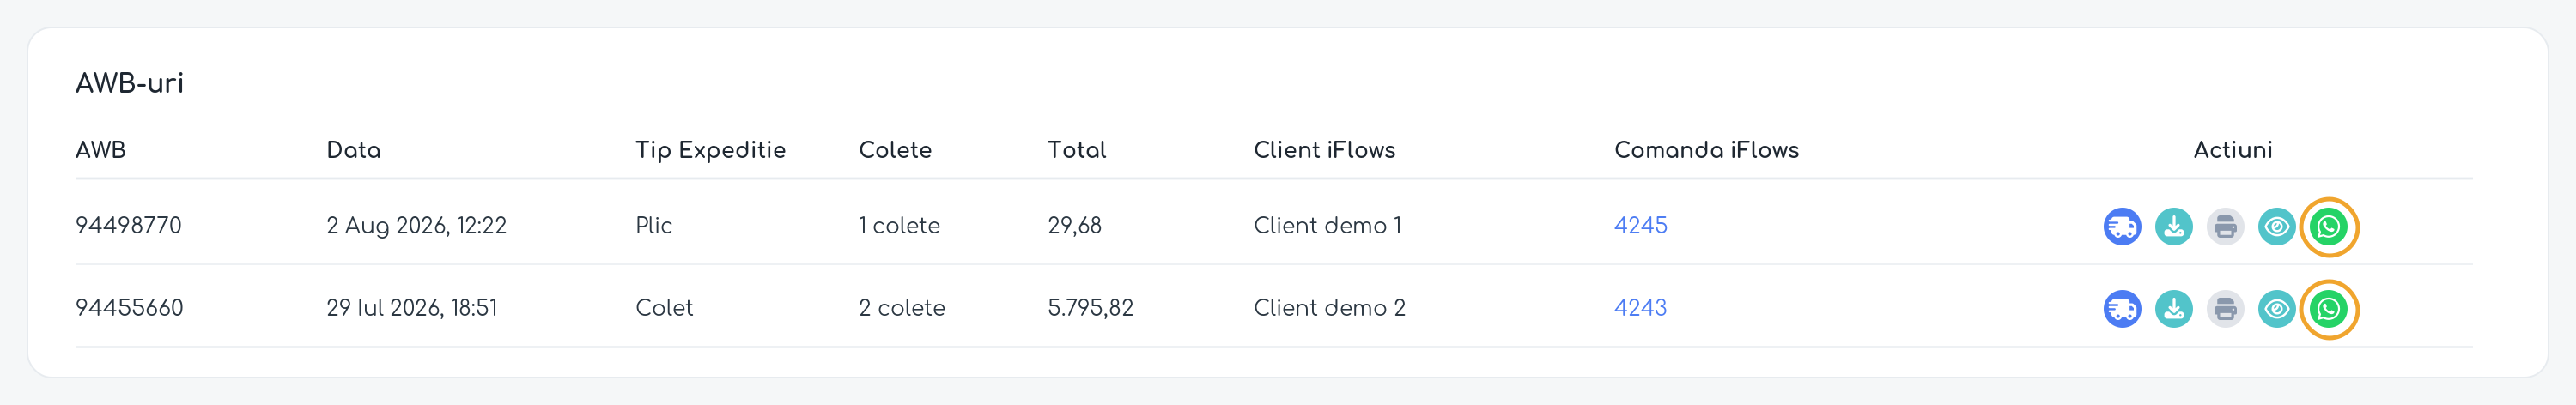Screen dimensions: 2576x405
Task: Select the AWB number 94498770 cell
Action: point(128,225)
